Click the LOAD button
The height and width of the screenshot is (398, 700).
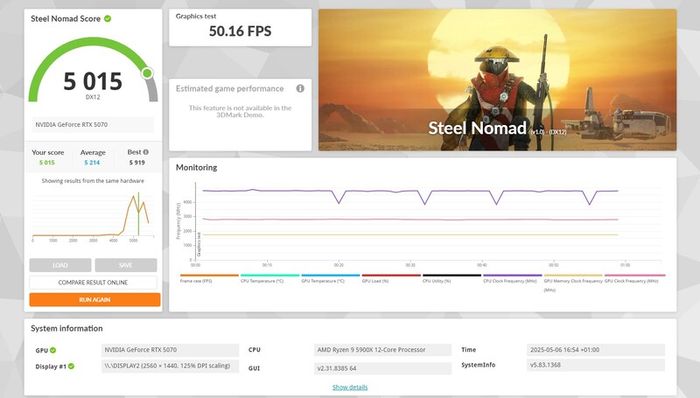coord(60,265)
